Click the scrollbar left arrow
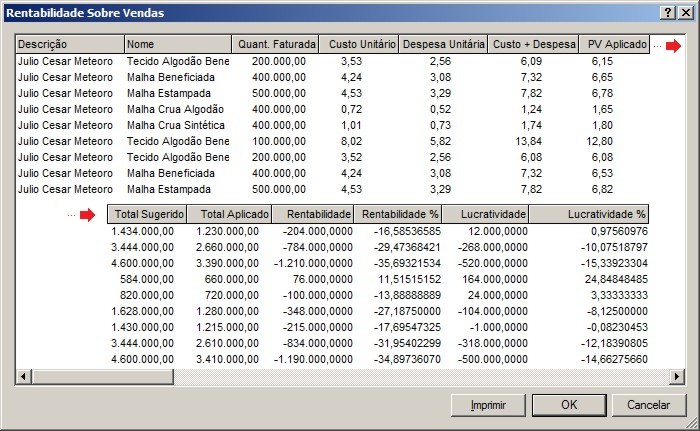Image resolution: width=700 pixels, height=431 pixels. pos(23,377)
